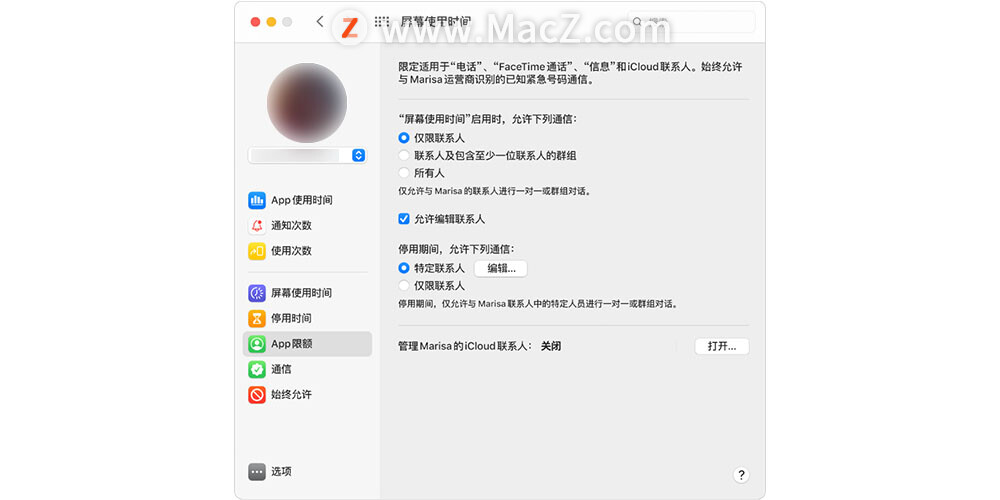Viewport: 1000px width, 500px height.
Task: Click the 打开... button for iCloud 联系人
Action: click(x=722, y=346)
